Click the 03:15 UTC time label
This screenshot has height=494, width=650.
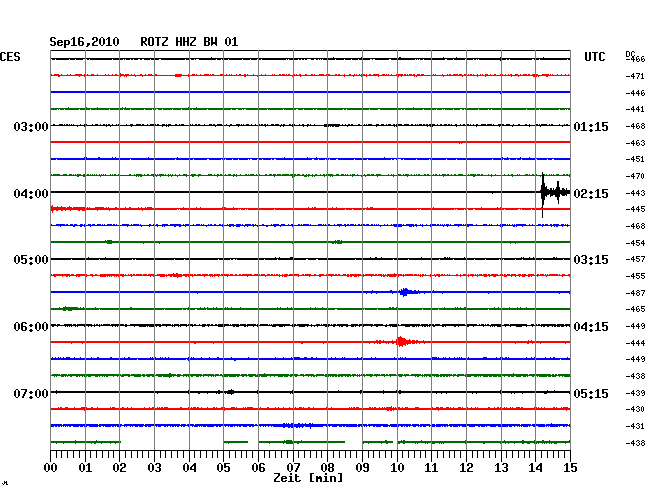(591, 260)
